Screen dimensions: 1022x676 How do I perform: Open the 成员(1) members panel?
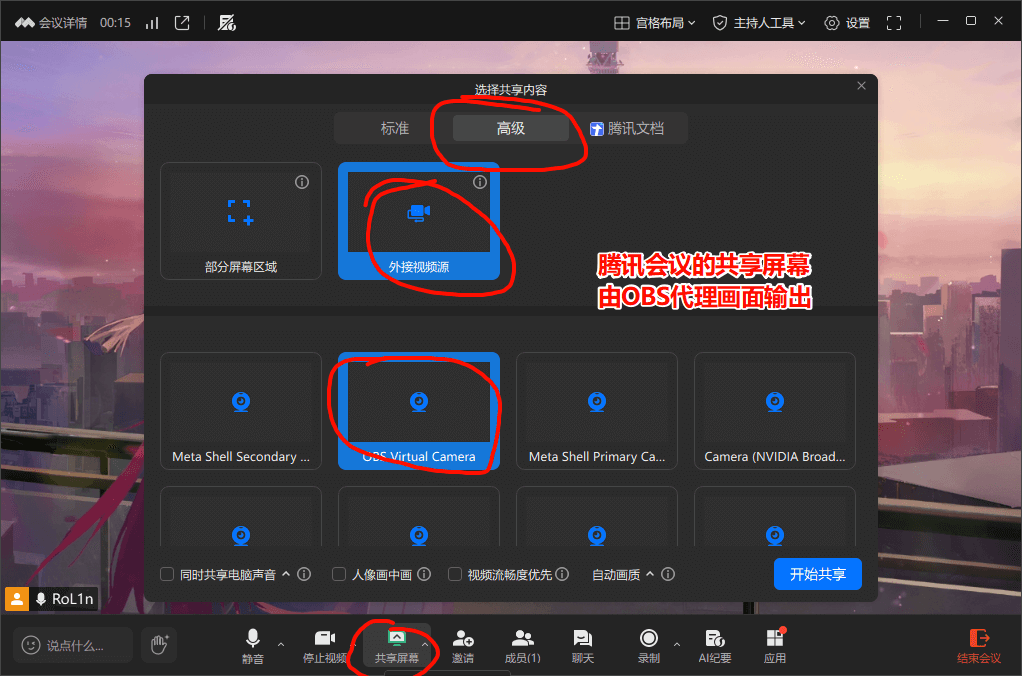tap(523, 646)
